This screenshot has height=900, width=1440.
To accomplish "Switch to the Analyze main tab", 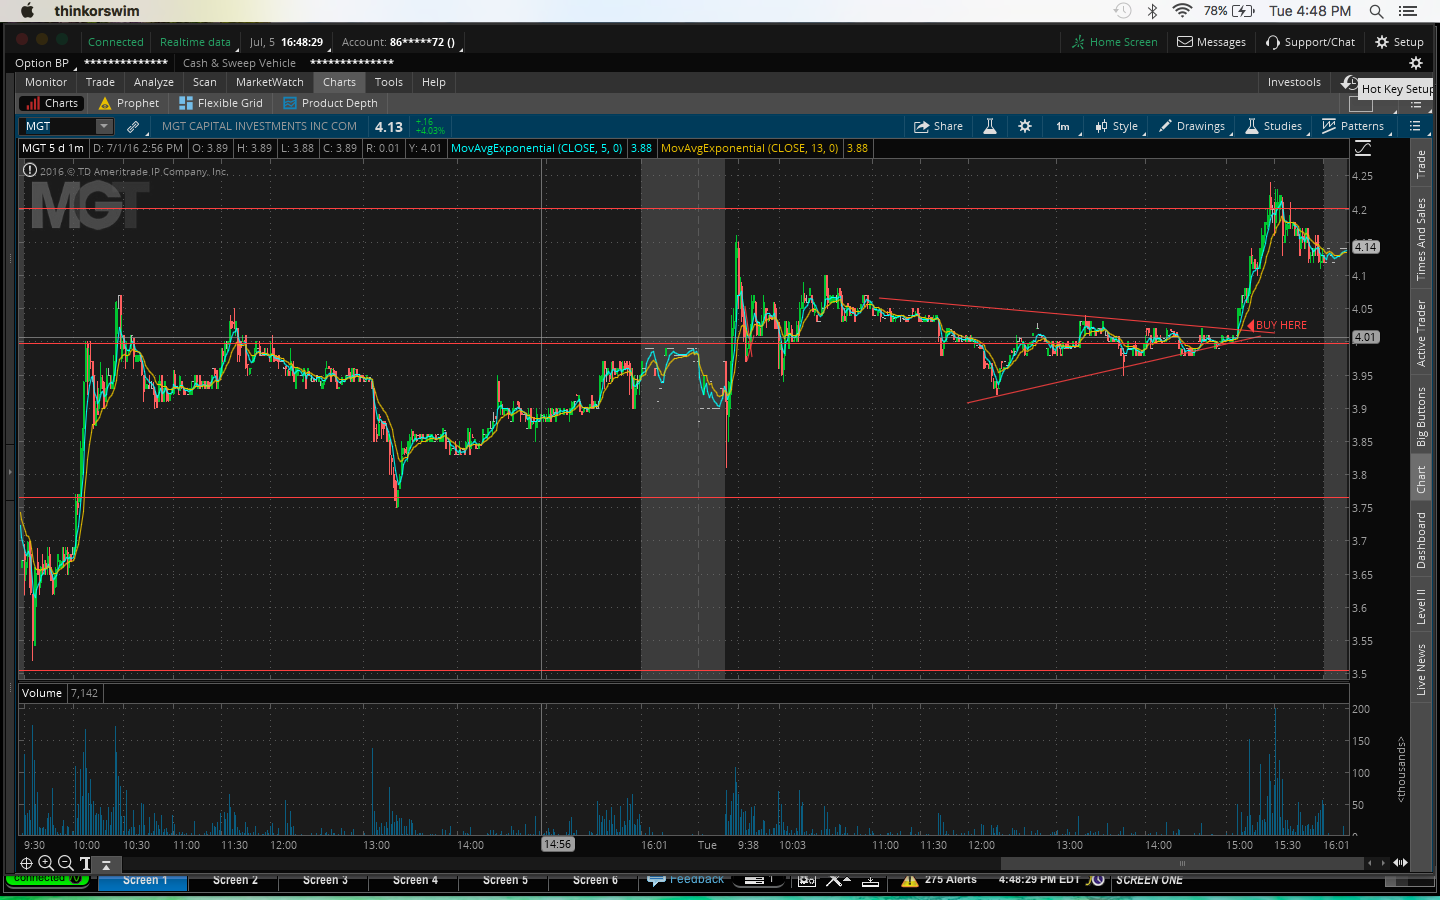I will [154, 82].
